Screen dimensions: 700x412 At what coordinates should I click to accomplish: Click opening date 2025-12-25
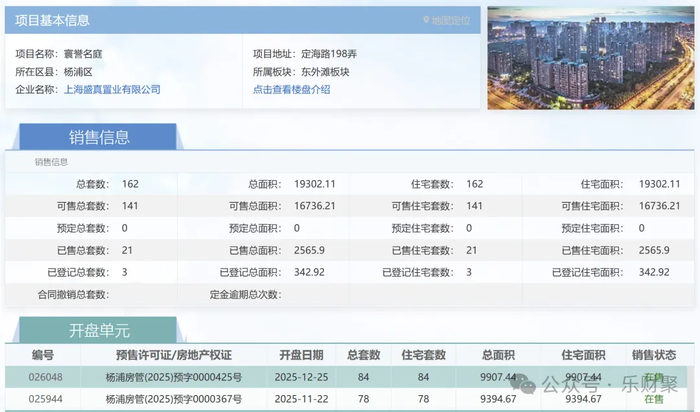click(301, 377)
